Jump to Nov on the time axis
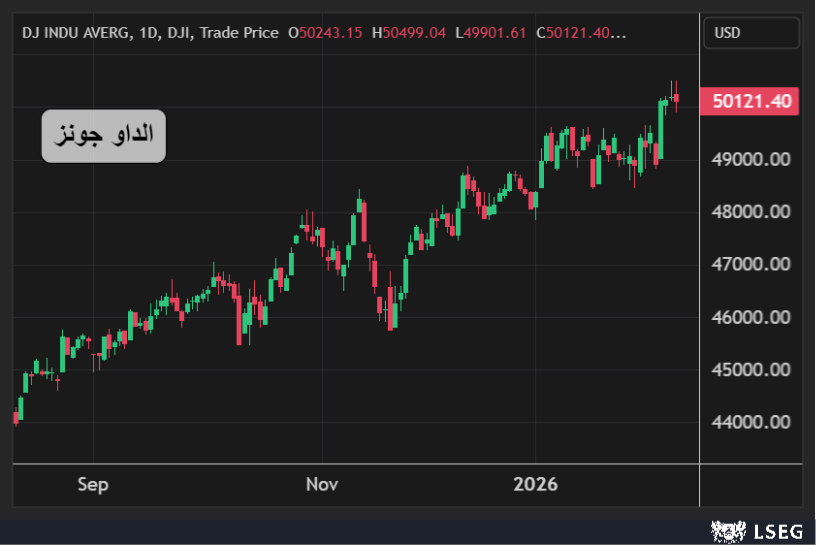 click(x=322, y=485)
